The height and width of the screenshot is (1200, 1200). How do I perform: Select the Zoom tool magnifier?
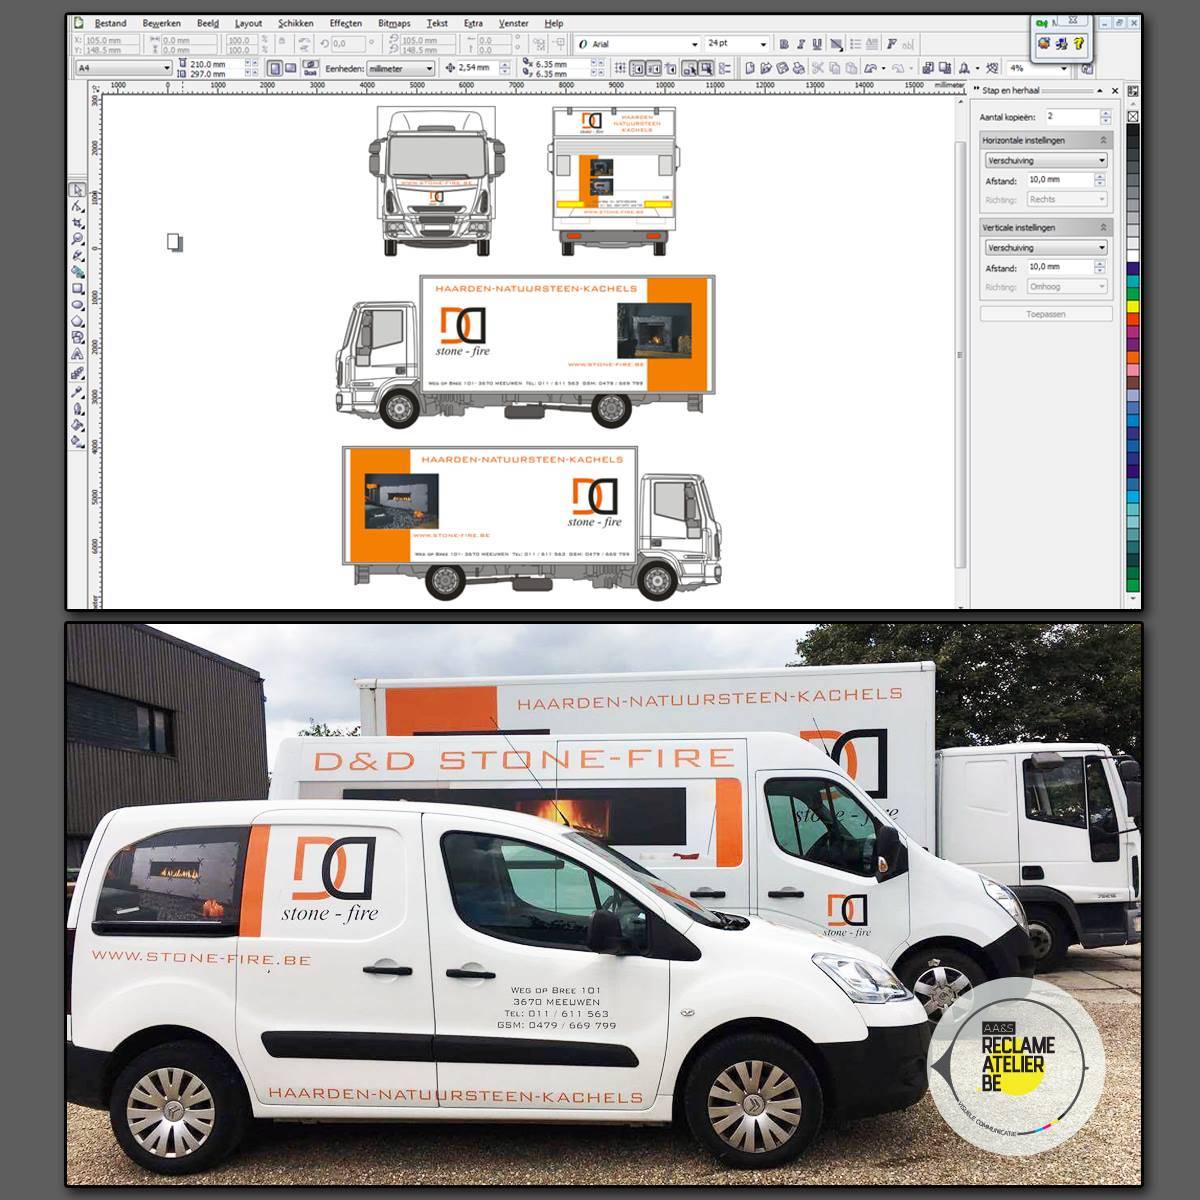click(77, 239)
